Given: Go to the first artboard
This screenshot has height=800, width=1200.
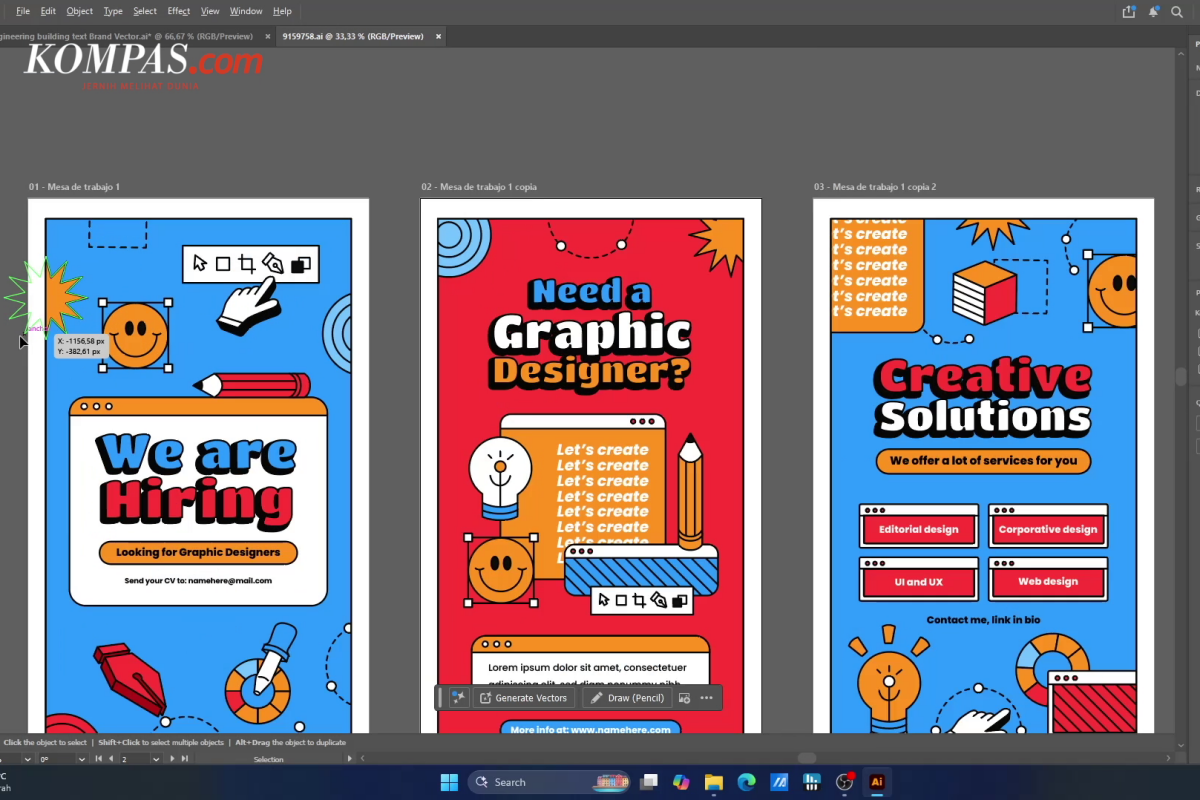Looking at the screenshot, I should pyautogui.click(x=97, y=759).
